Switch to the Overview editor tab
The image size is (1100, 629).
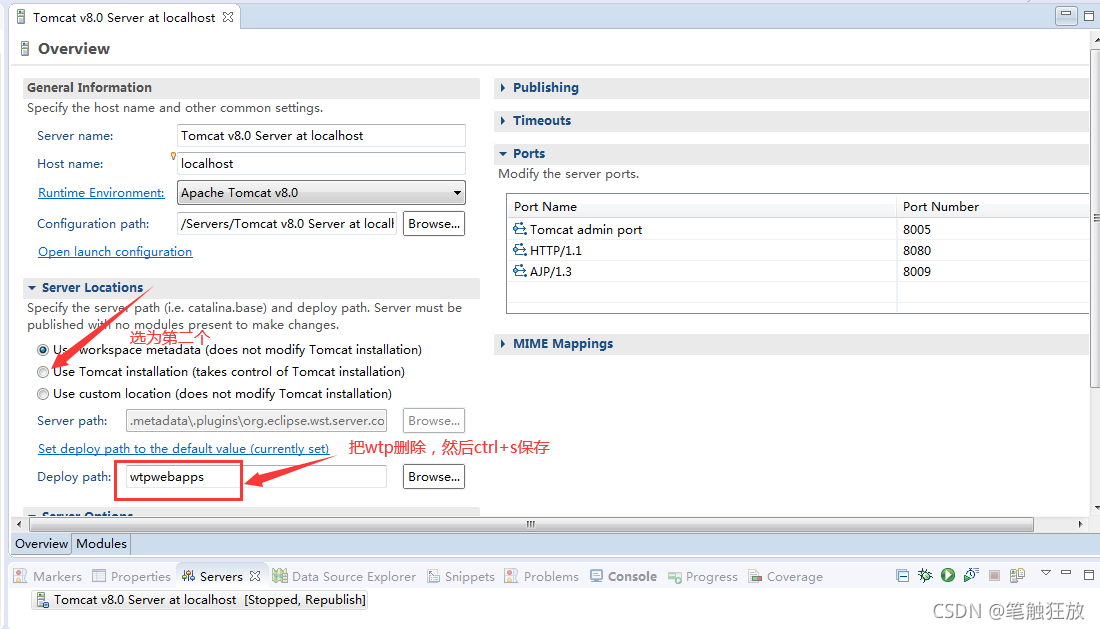click(41, 543)
